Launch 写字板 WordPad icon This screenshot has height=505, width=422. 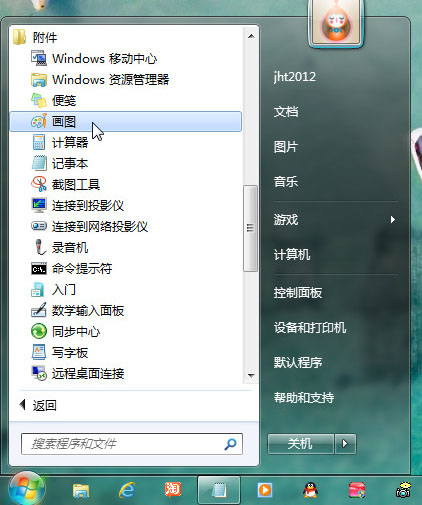(x=39, y=352)
